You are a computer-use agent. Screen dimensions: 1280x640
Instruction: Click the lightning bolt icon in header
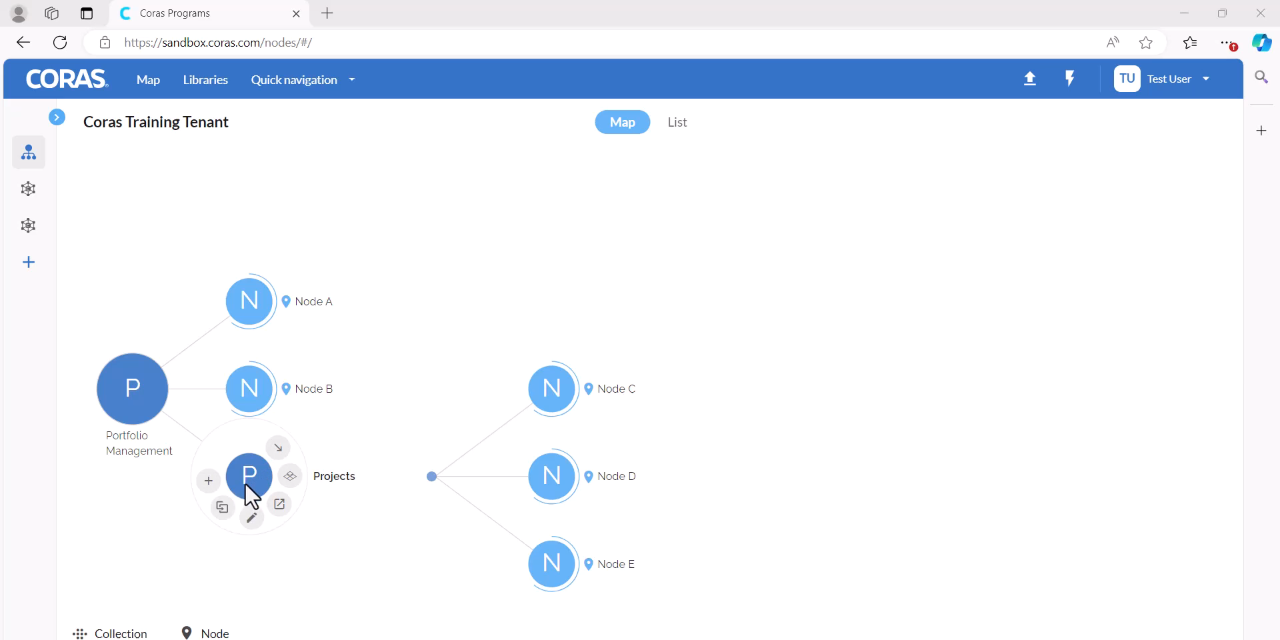click(x=1070, y=79)
